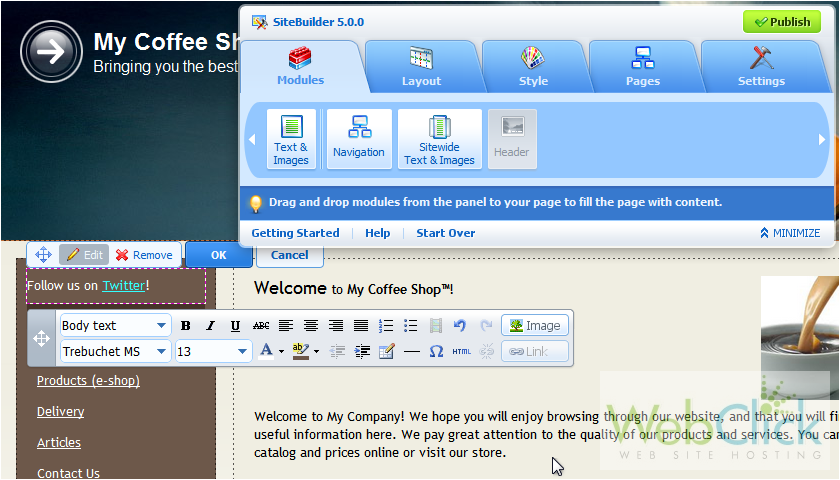Select the Navigation module
Screen dimensions: 840x480
359,139
